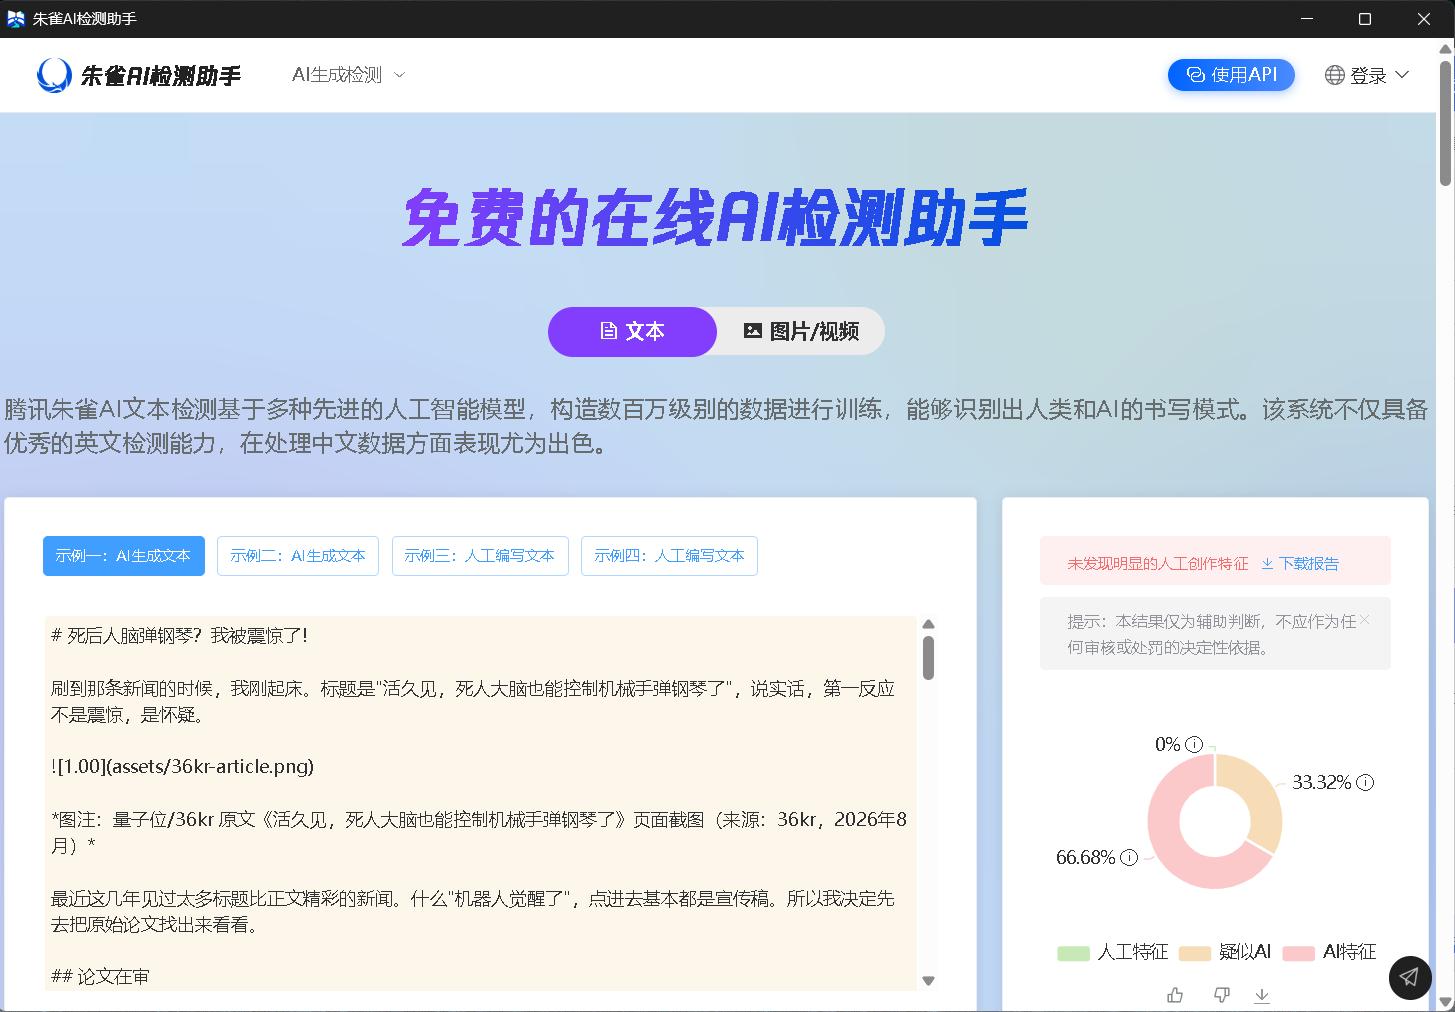Download the report via 下载报告
Viewport: 1455px width, 1012px height.
click(x=1299, y=564)
